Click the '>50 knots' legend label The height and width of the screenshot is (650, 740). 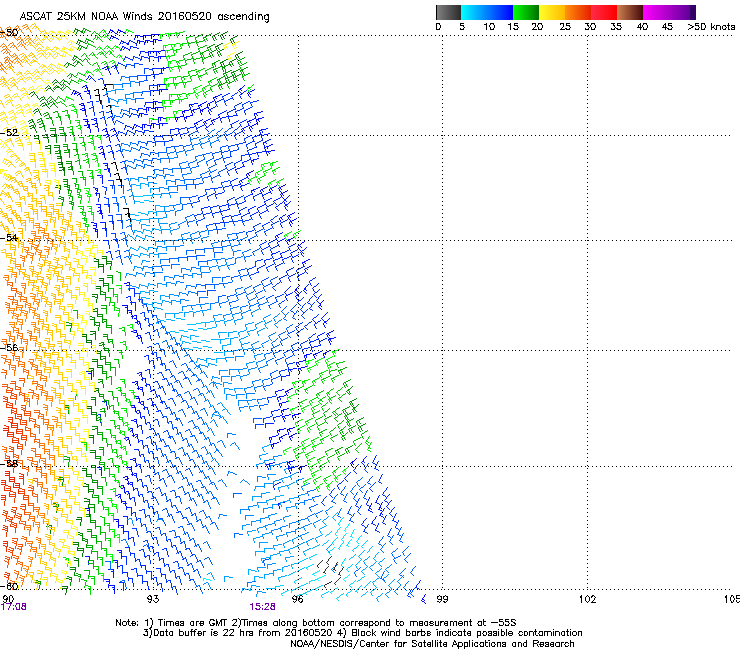coord(711,27)
